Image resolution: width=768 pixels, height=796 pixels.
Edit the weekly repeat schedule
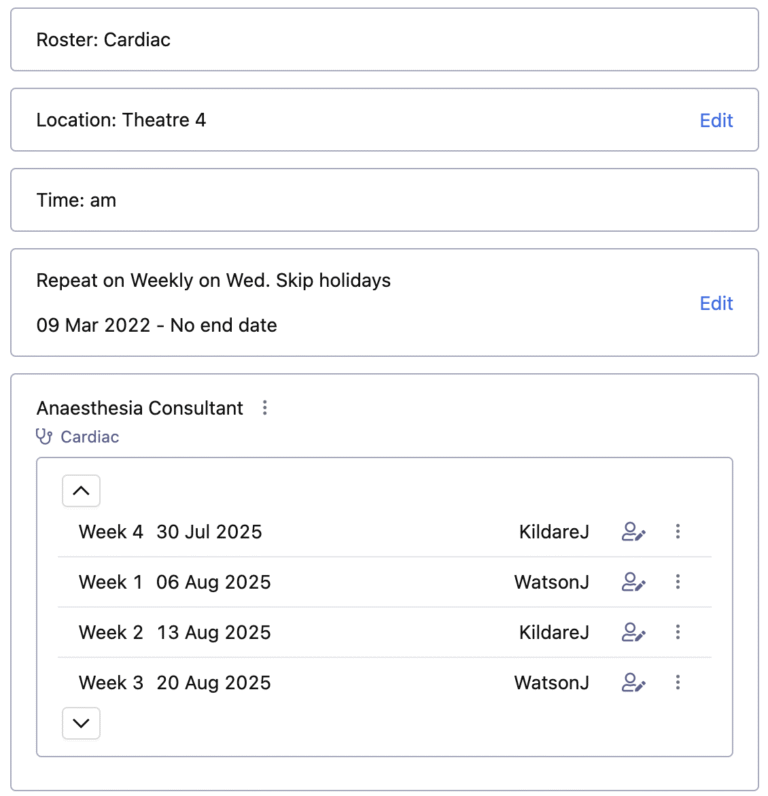pos(716,303)
